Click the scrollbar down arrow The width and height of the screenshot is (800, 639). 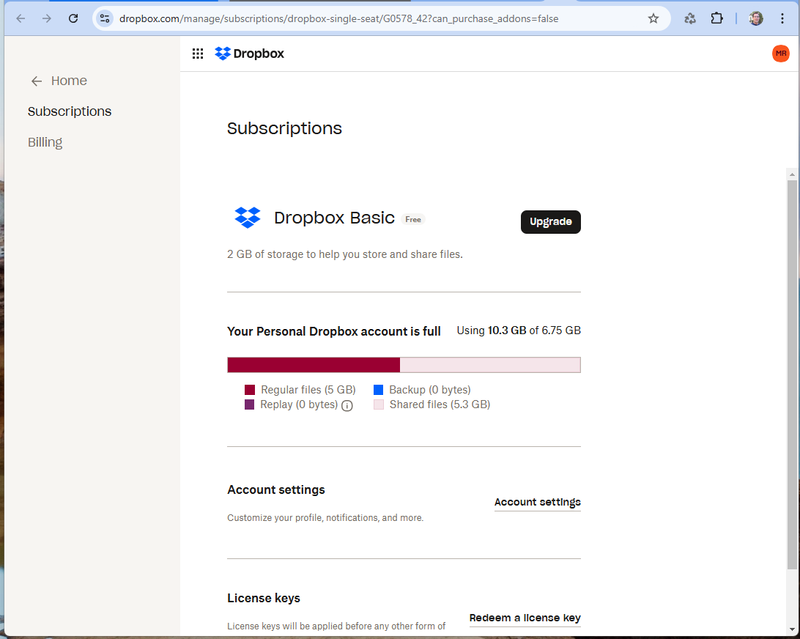(x=792, y=630)
